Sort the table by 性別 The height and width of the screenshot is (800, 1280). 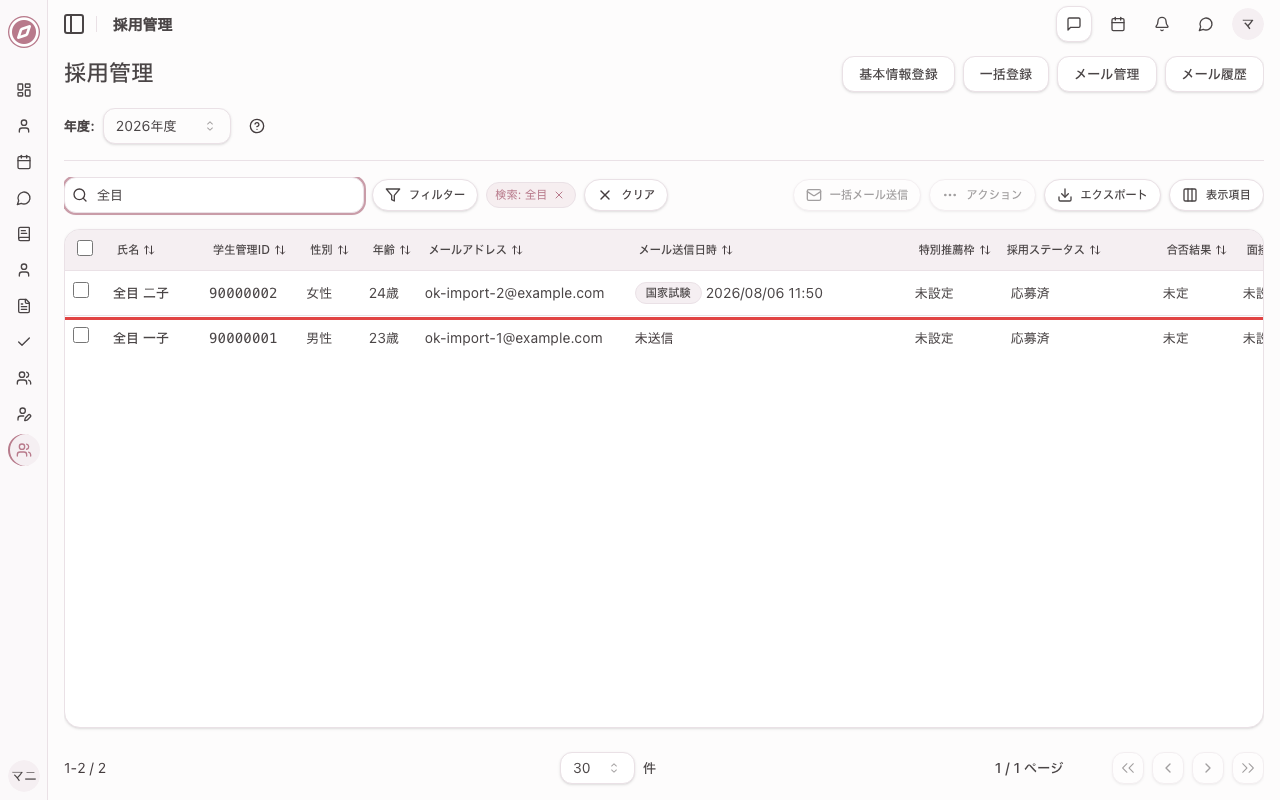pyautogui.click(x=329, y=250)
